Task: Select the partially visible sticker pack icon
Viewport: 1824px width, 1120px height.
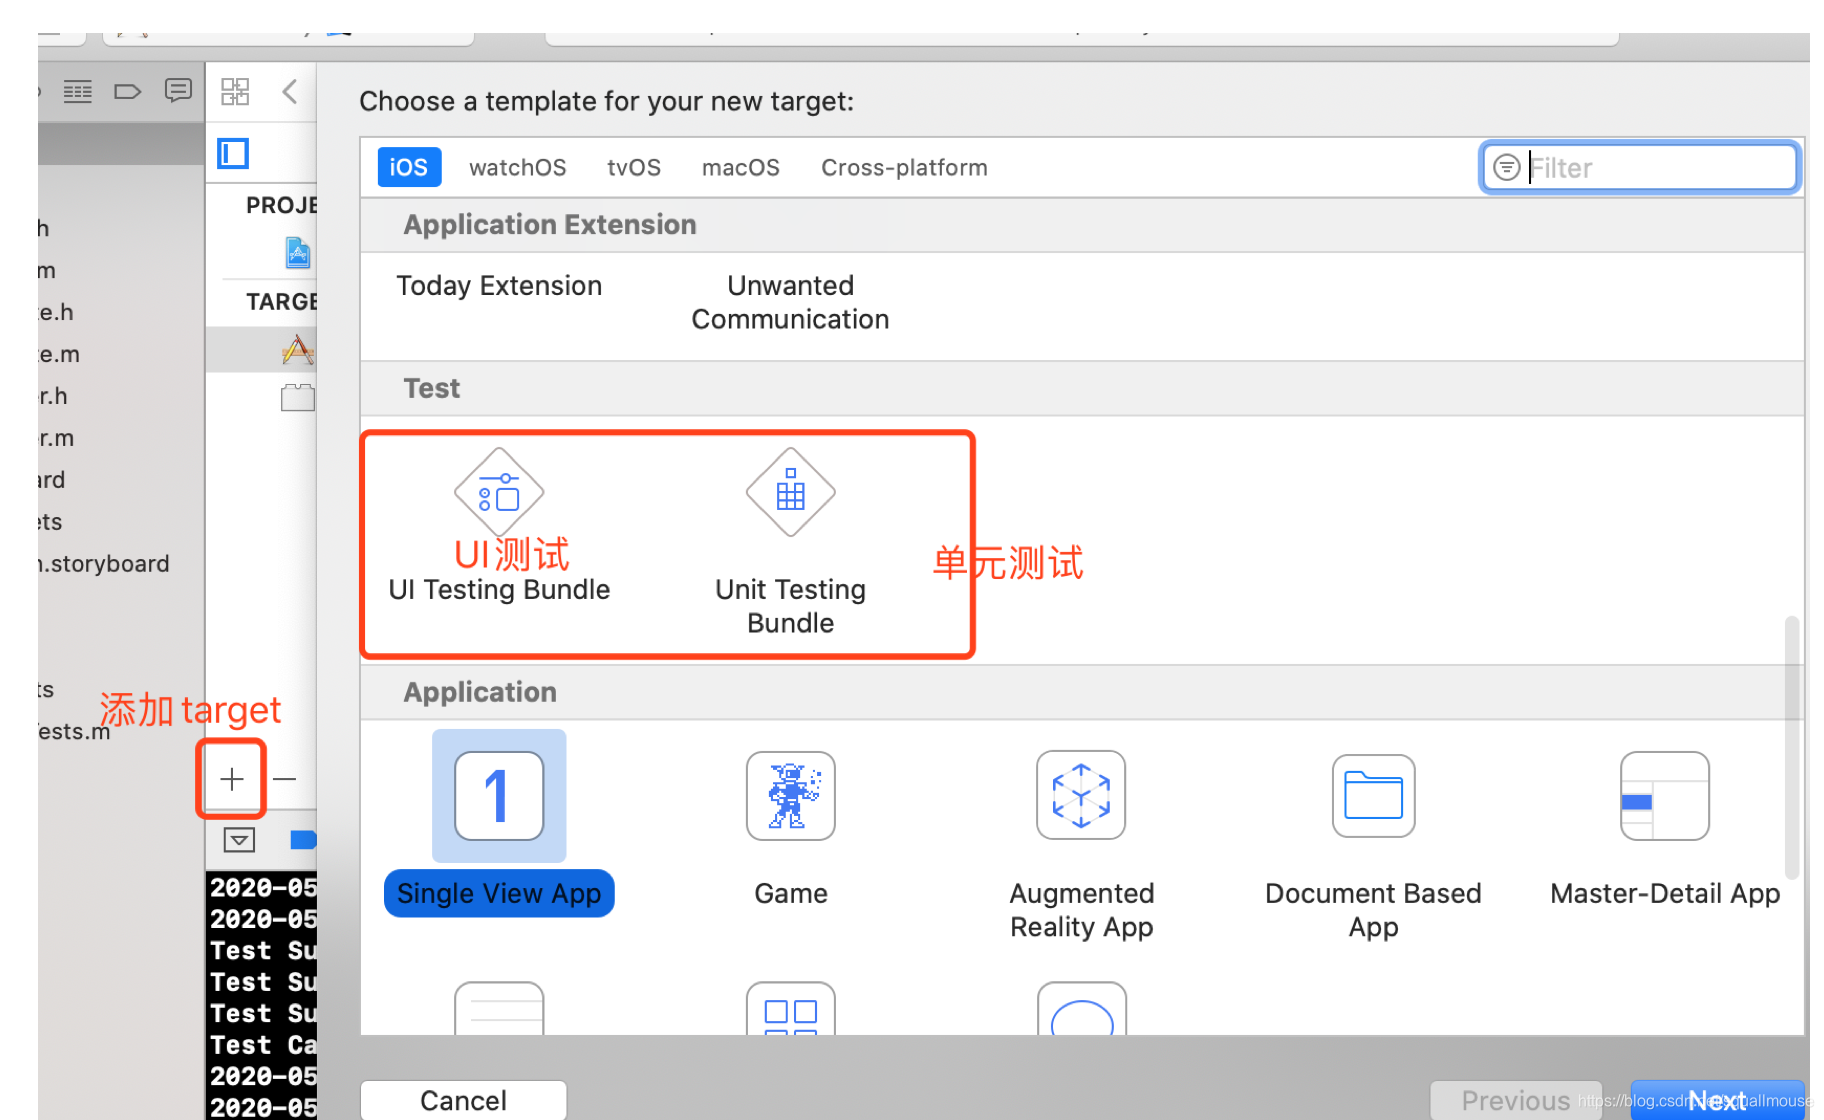Action: pos(1081,1008)
